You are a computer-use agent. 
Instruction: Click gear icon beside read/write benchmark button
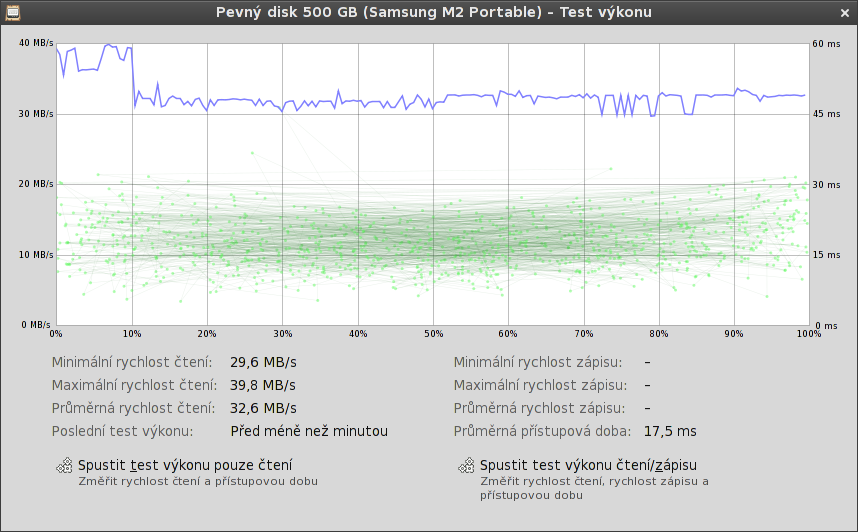click(x=466, y=465)
